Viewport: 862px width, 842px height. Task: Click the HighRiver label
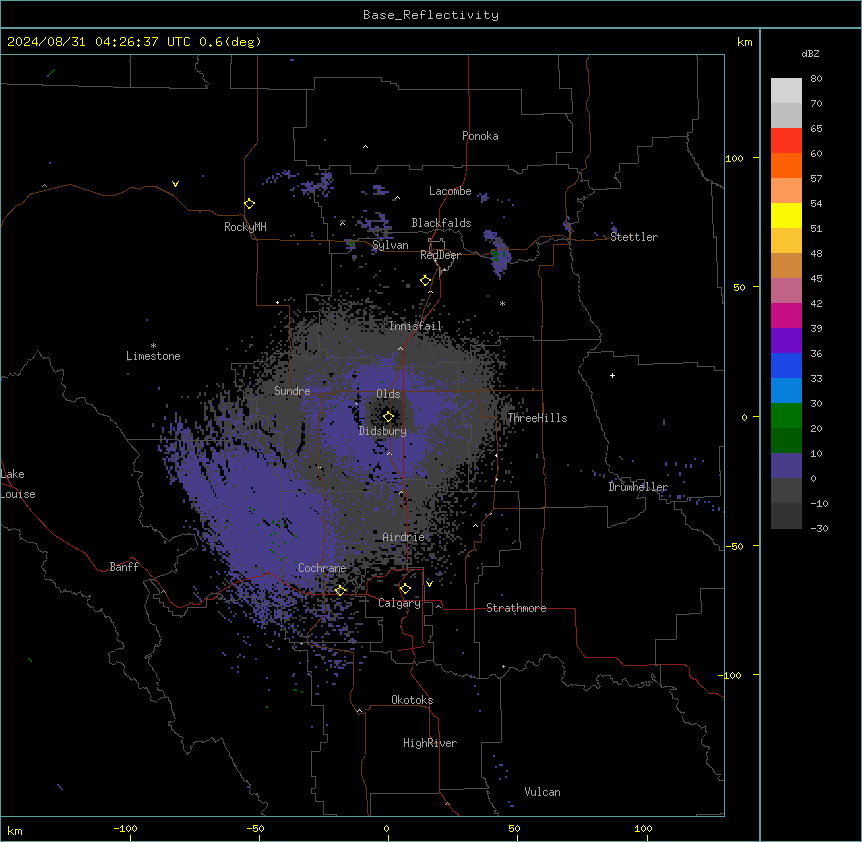[x=430, y=743]
